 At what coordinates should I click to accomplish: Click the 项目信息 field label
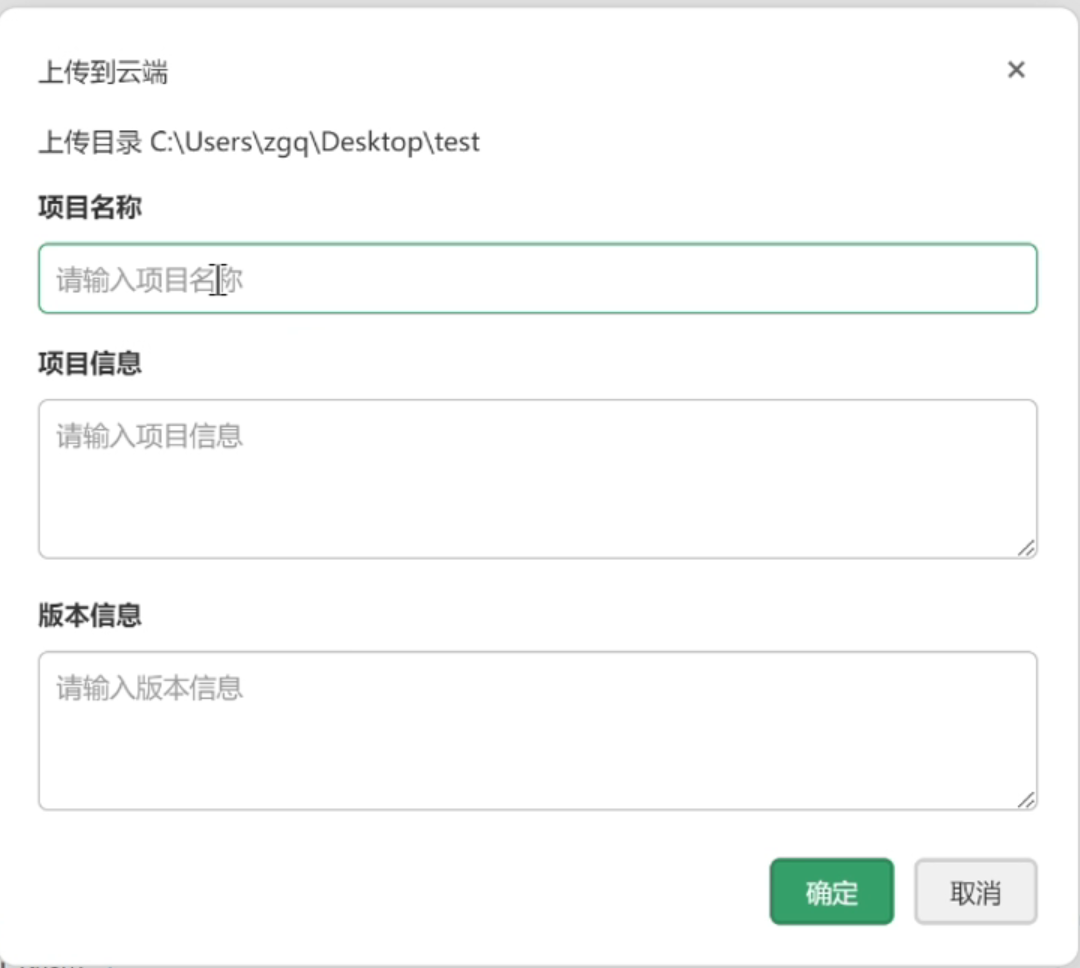[x=90, y=362]
